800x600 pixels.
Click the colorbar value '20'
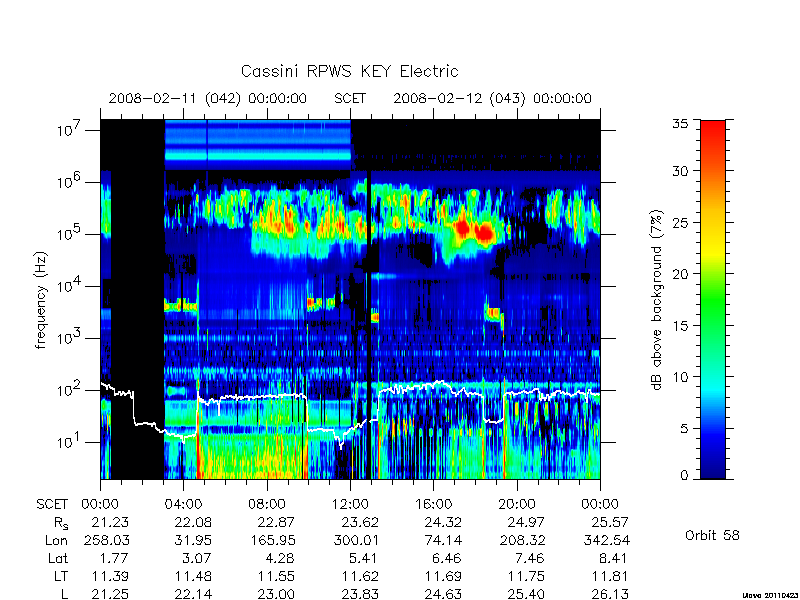click(x=680, y=274)
